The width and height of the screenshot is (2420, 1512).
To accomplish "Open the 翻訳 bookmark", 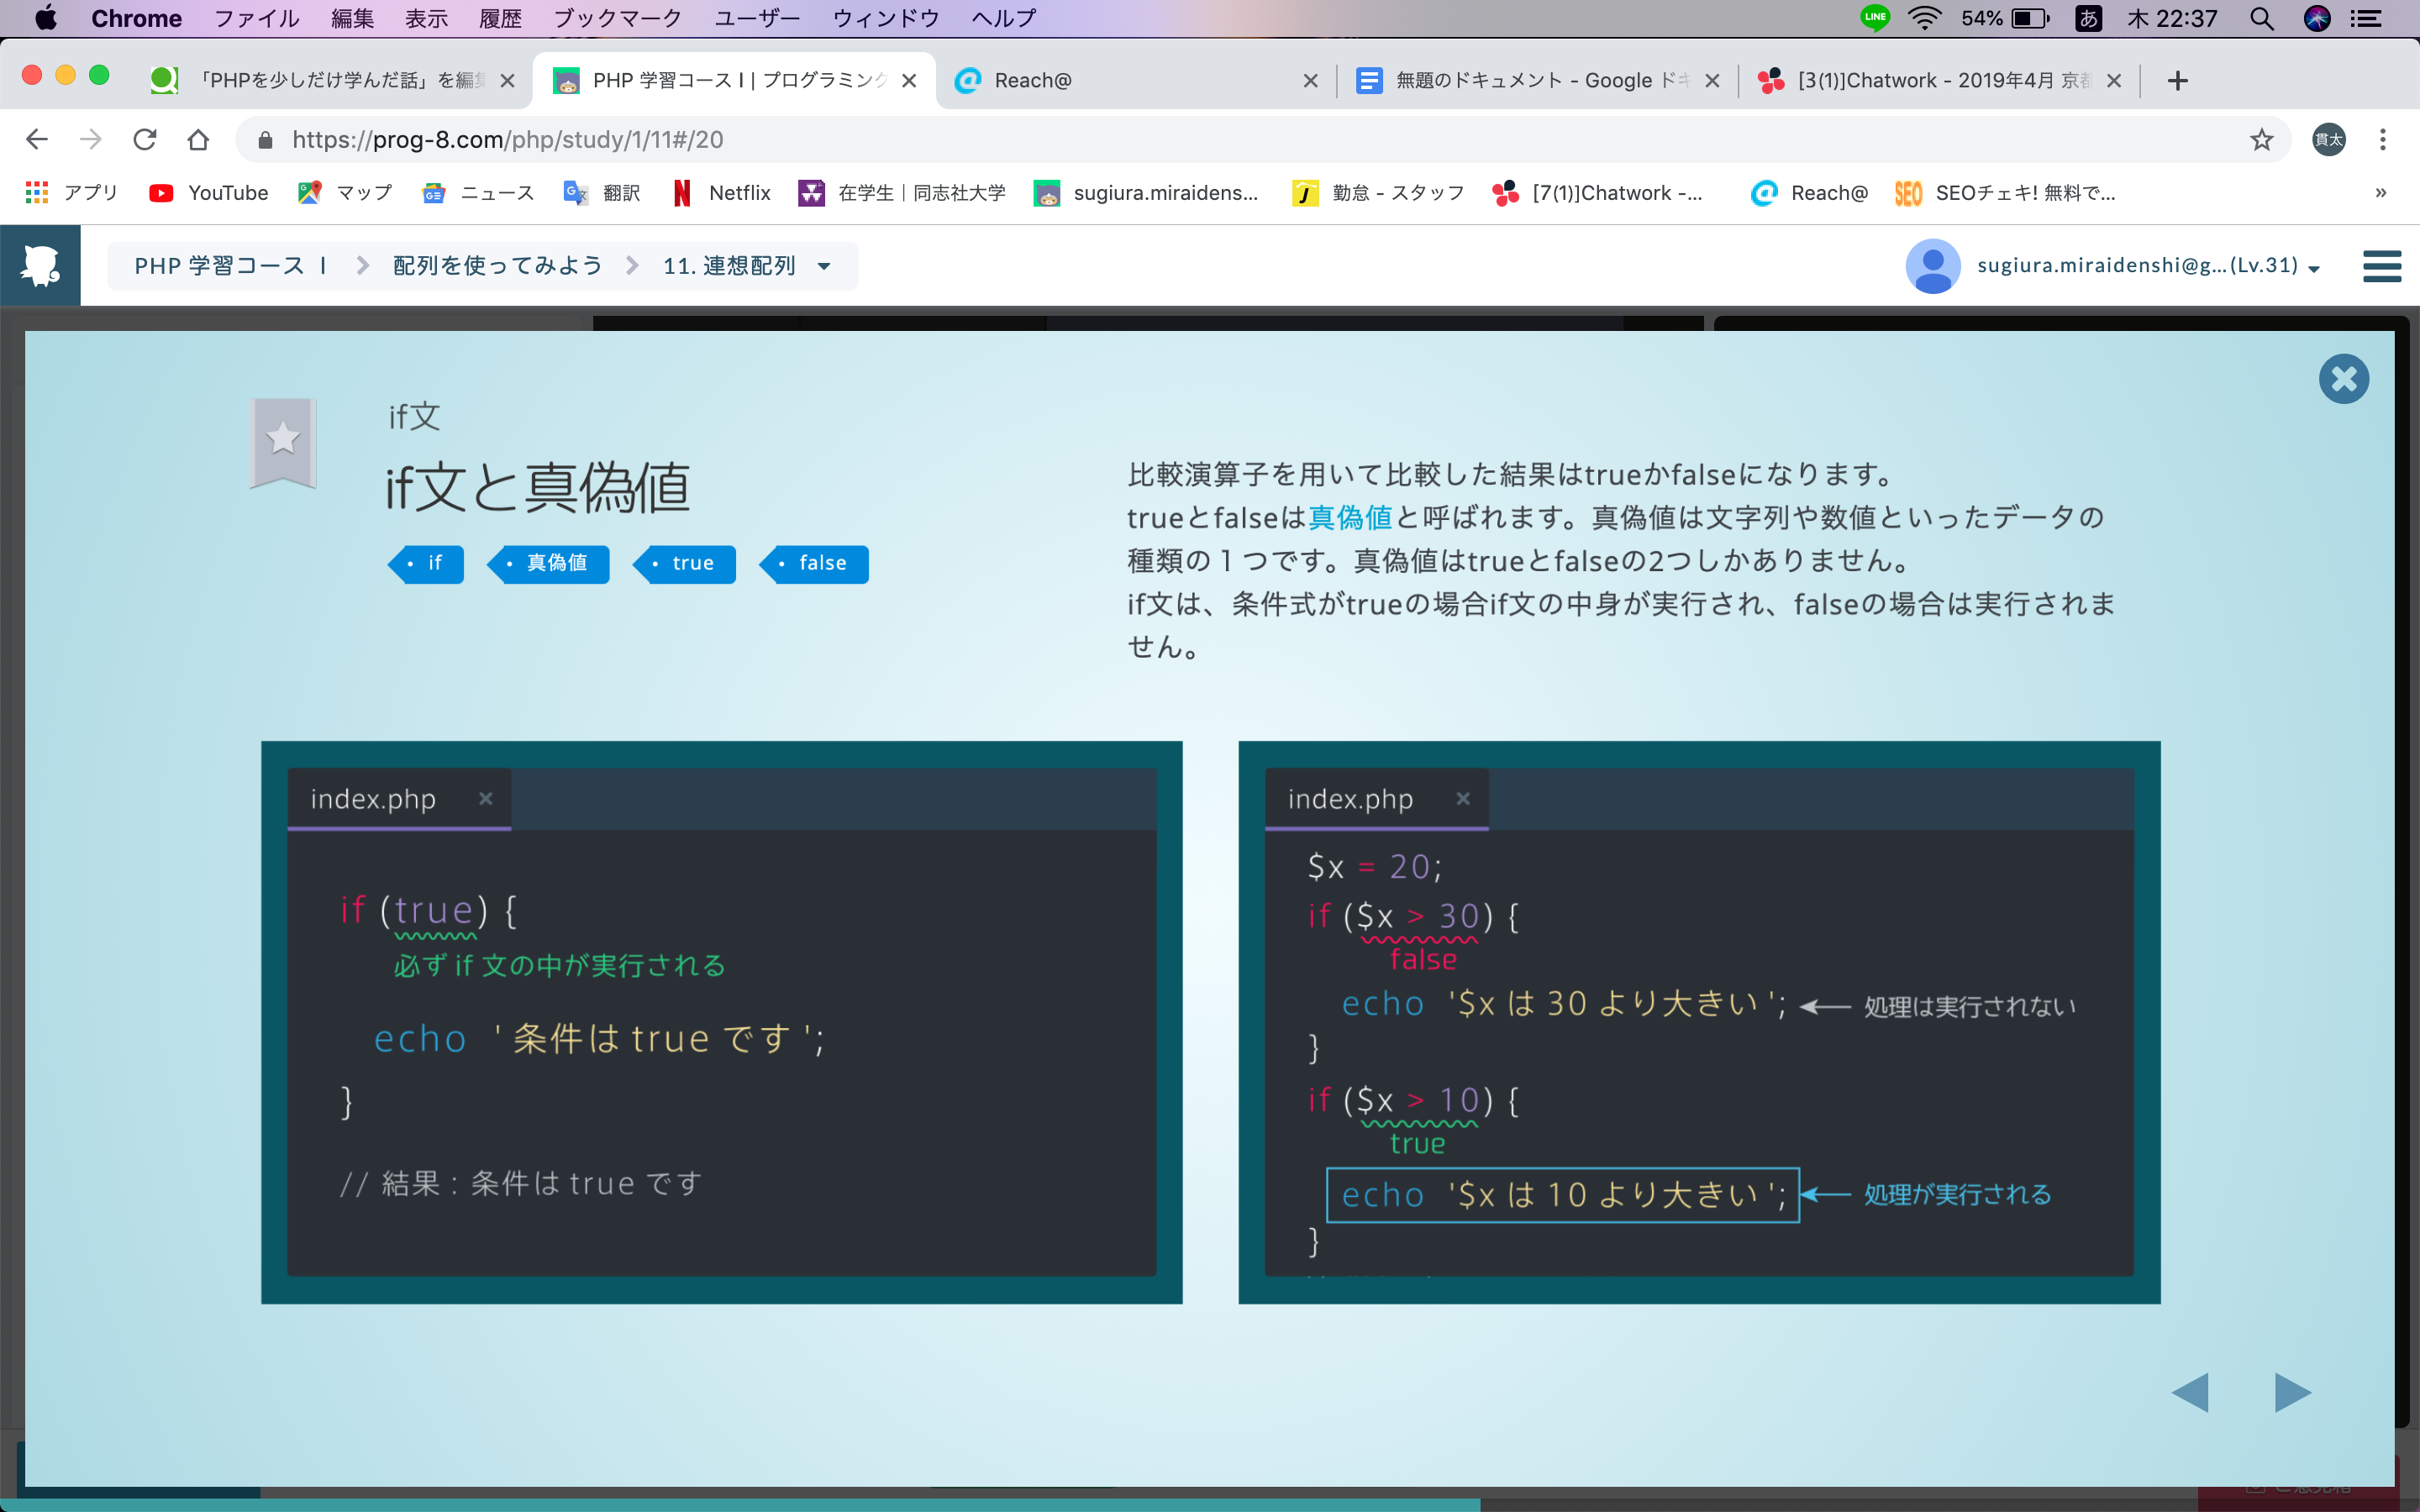I will coord(602,193).
